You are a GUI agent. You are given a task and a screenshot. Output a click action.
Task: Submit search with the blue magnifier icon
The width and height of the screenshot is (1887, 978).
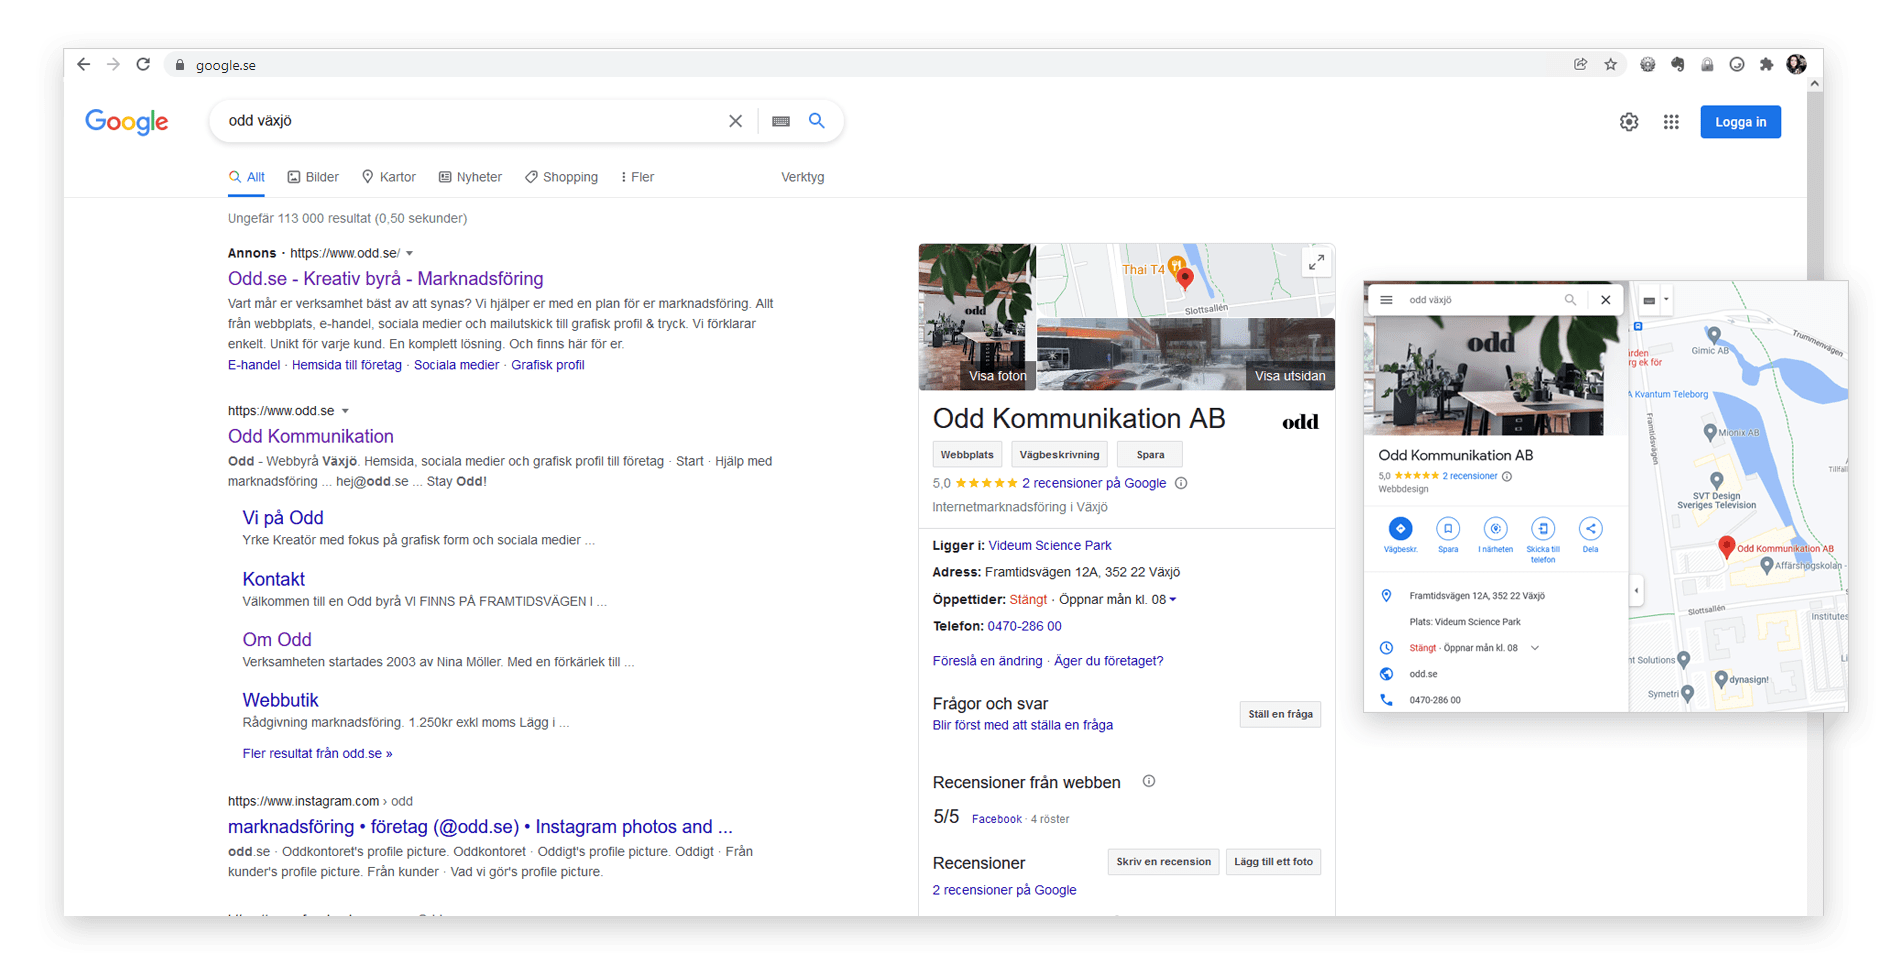tap(817, 121)
